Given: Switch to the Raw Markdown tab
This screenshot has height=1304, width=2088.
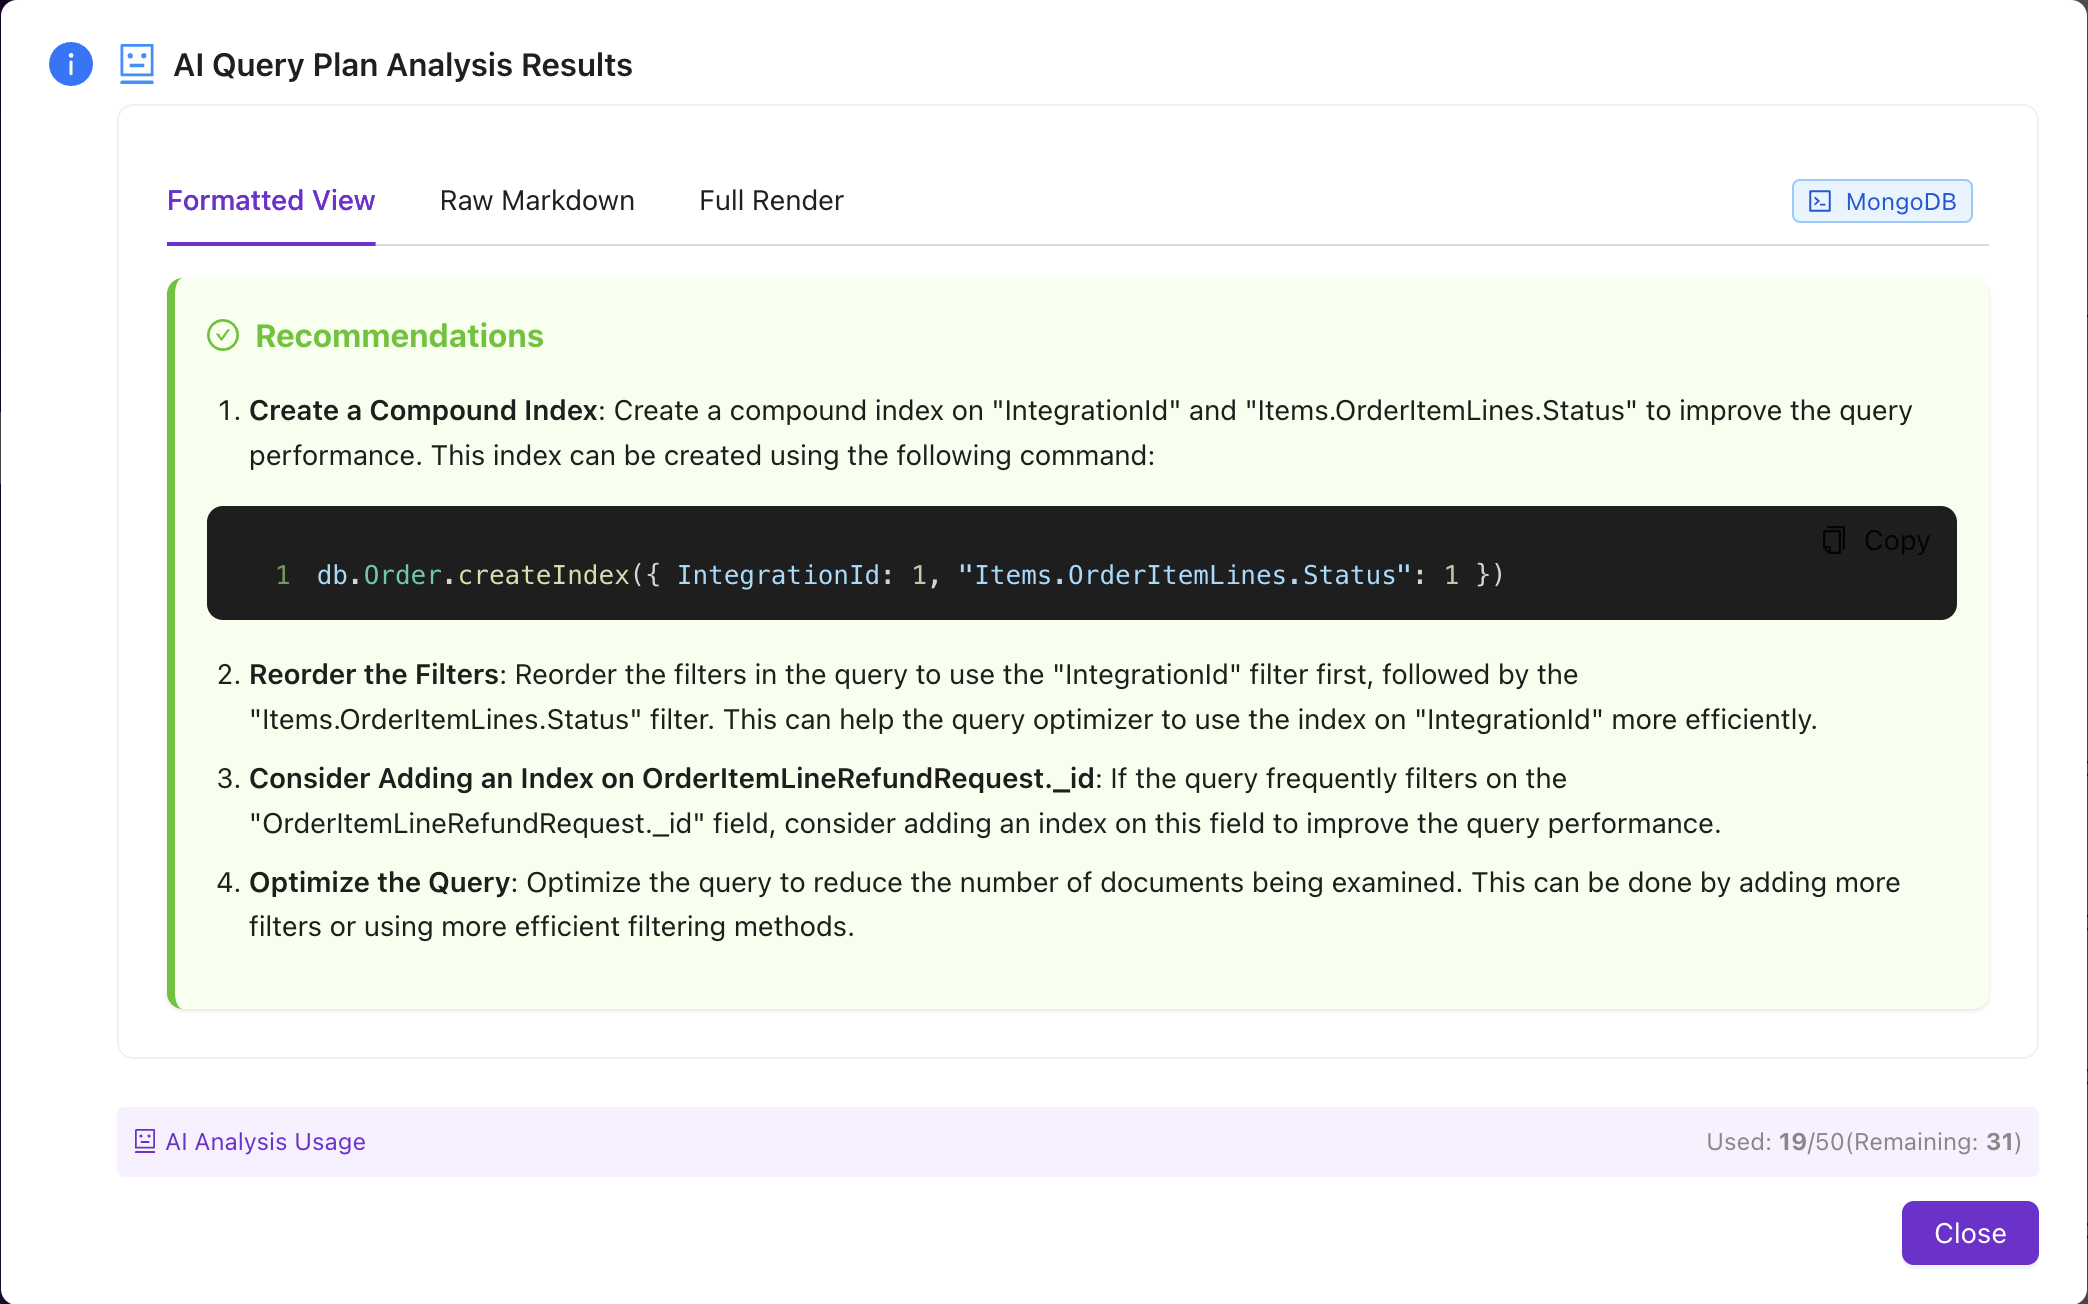Looking at the screenshot, I should [537, 200].
